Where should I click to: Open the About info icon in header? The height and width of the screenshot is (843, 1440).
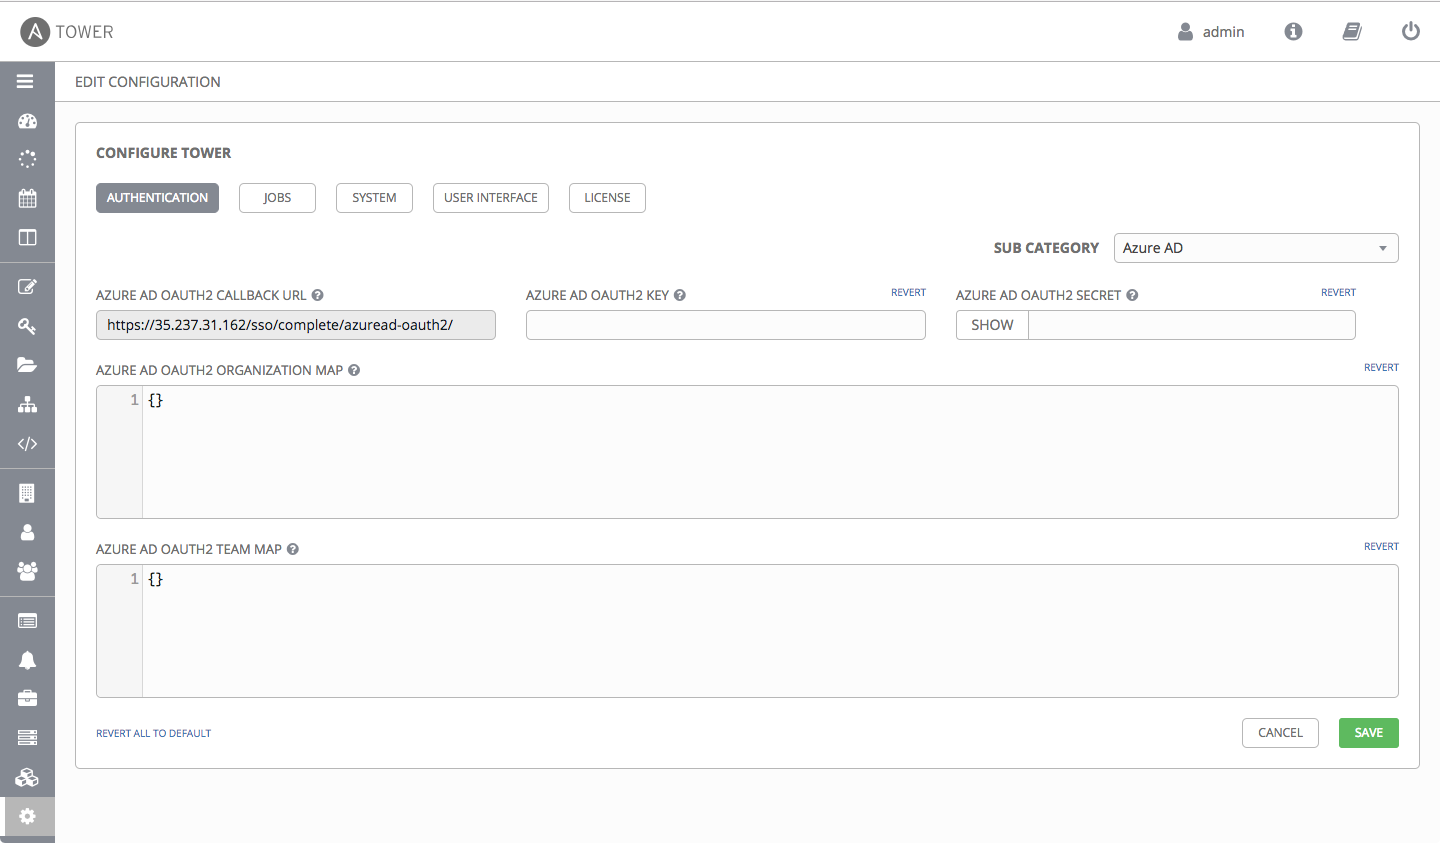(x=1293, y=31)
